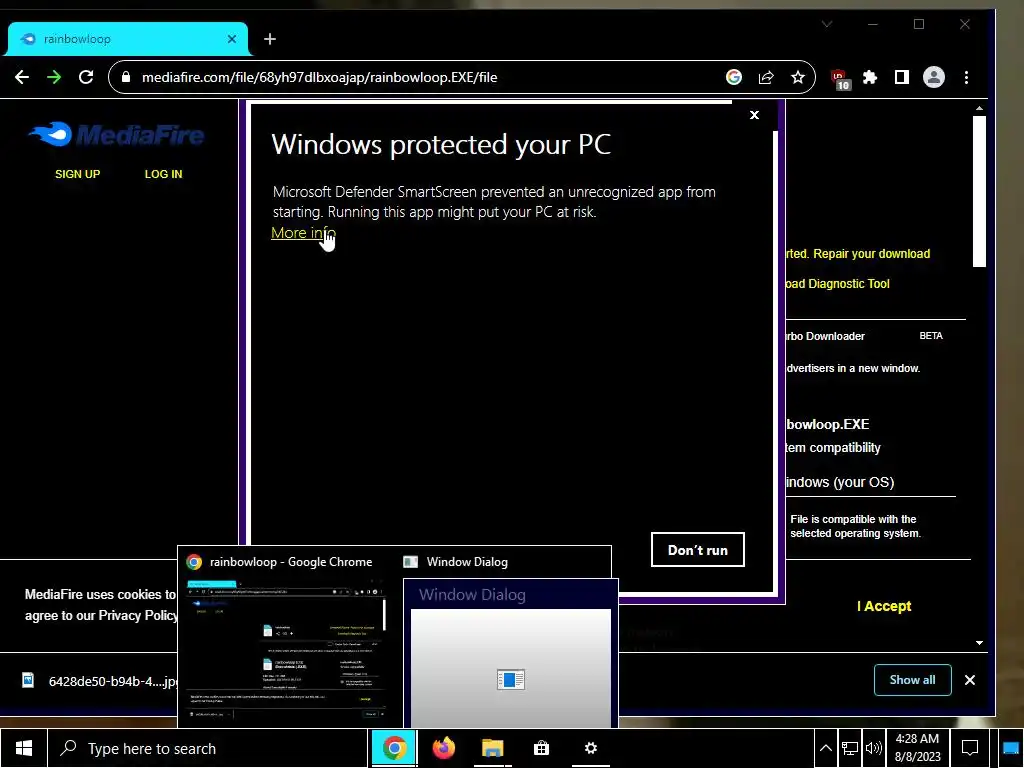Click Repair your download link
This screenshot has height=768, width=1024.
[871, 253]
